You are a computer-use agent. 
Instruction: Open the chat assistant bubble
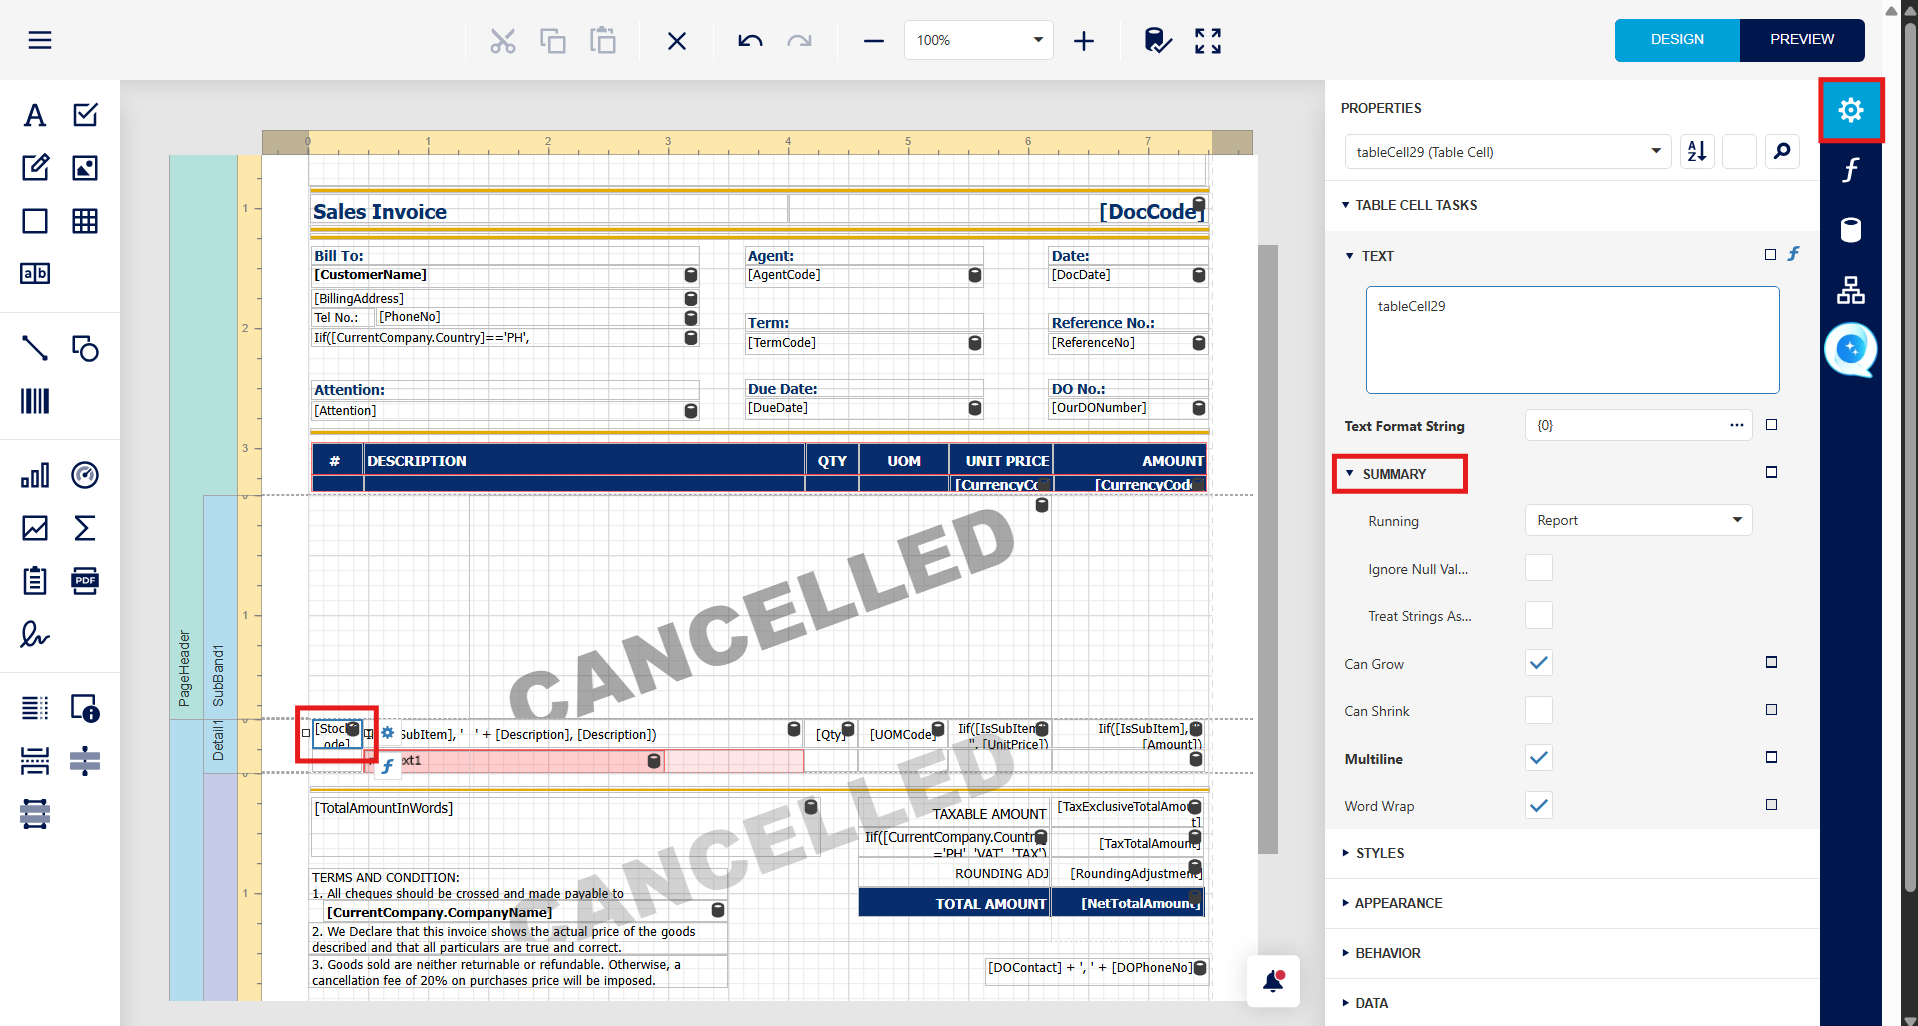tap(1851, 349)
